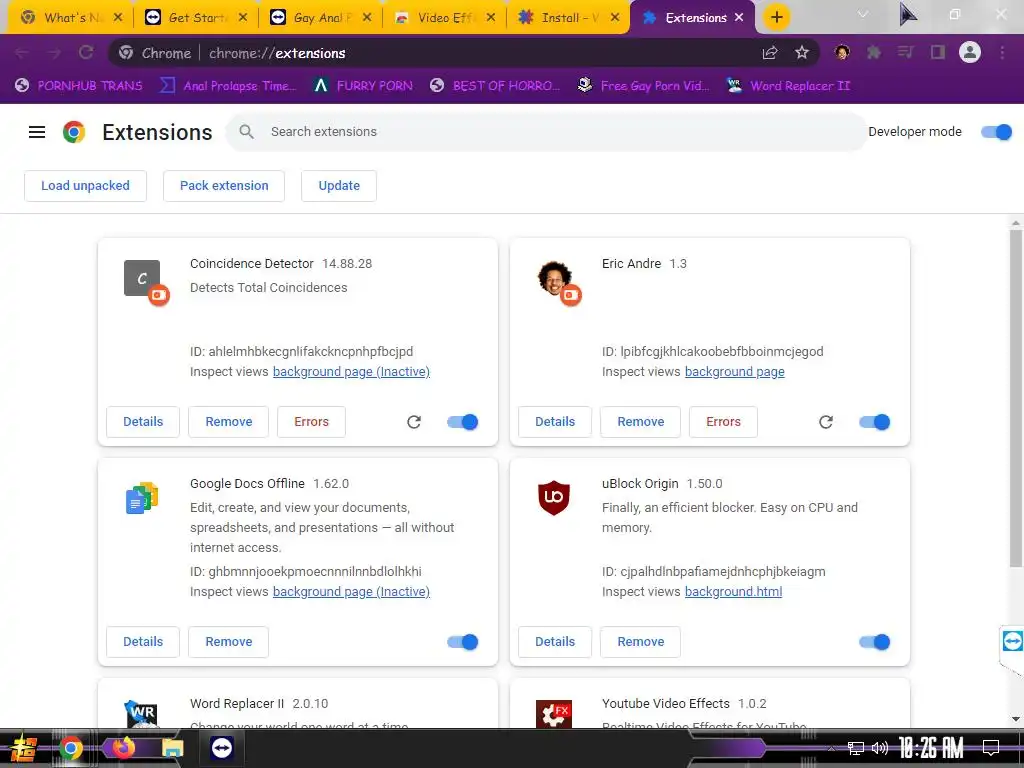Open the notification center icon
1024x768 pixels.
(991, 748)
